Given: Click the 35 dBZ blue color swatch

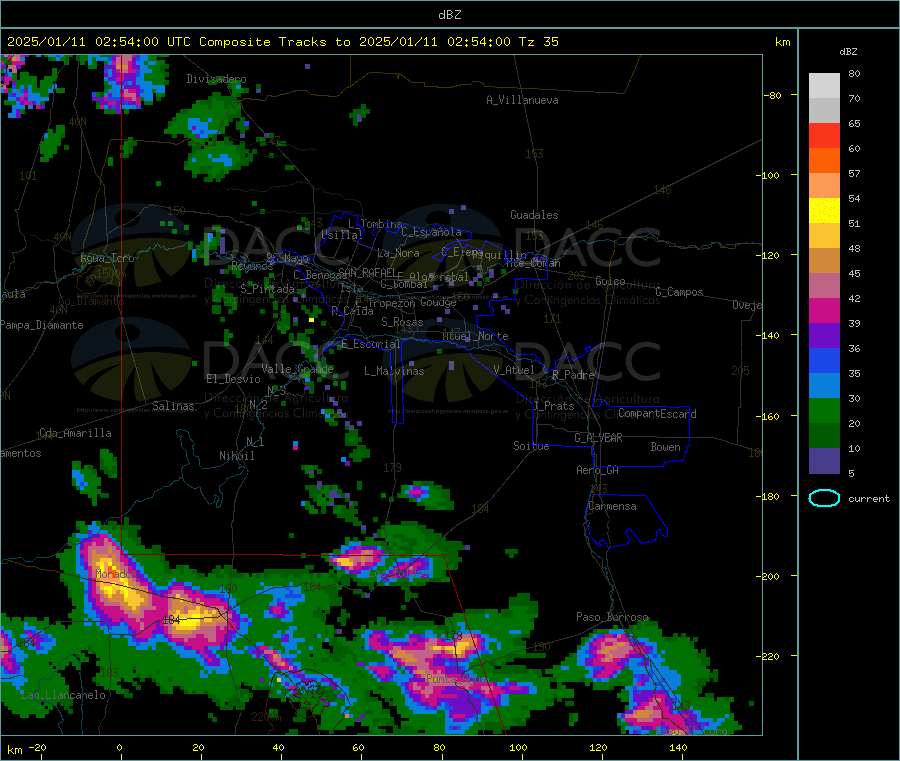Looking at the screenshot, I should (x=824, y=360).
